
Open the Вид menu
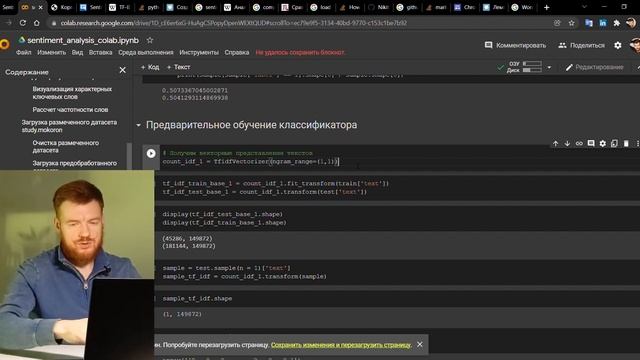point(77,53)
